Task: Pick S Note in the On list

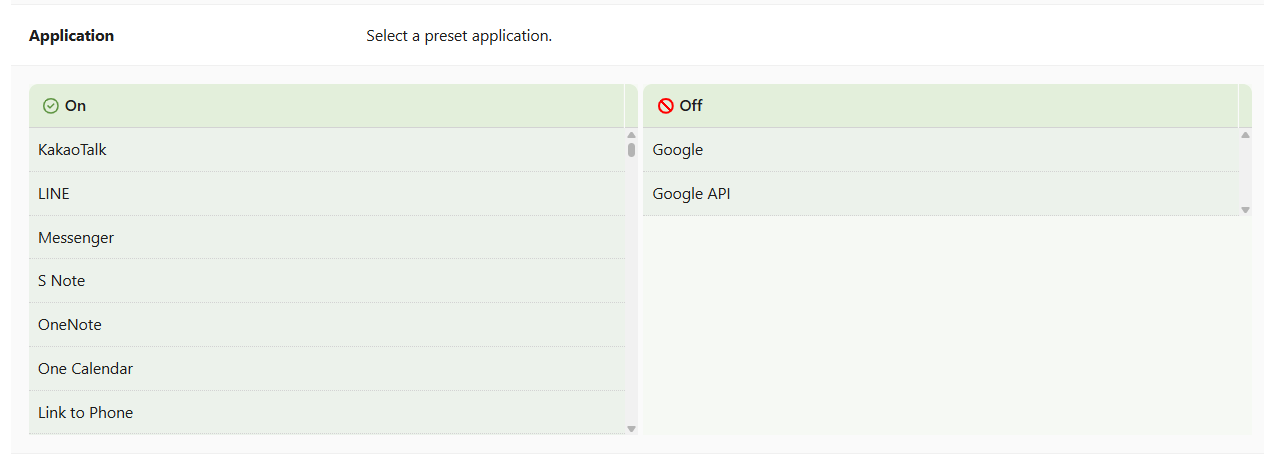Action: [x=62, y=281]
